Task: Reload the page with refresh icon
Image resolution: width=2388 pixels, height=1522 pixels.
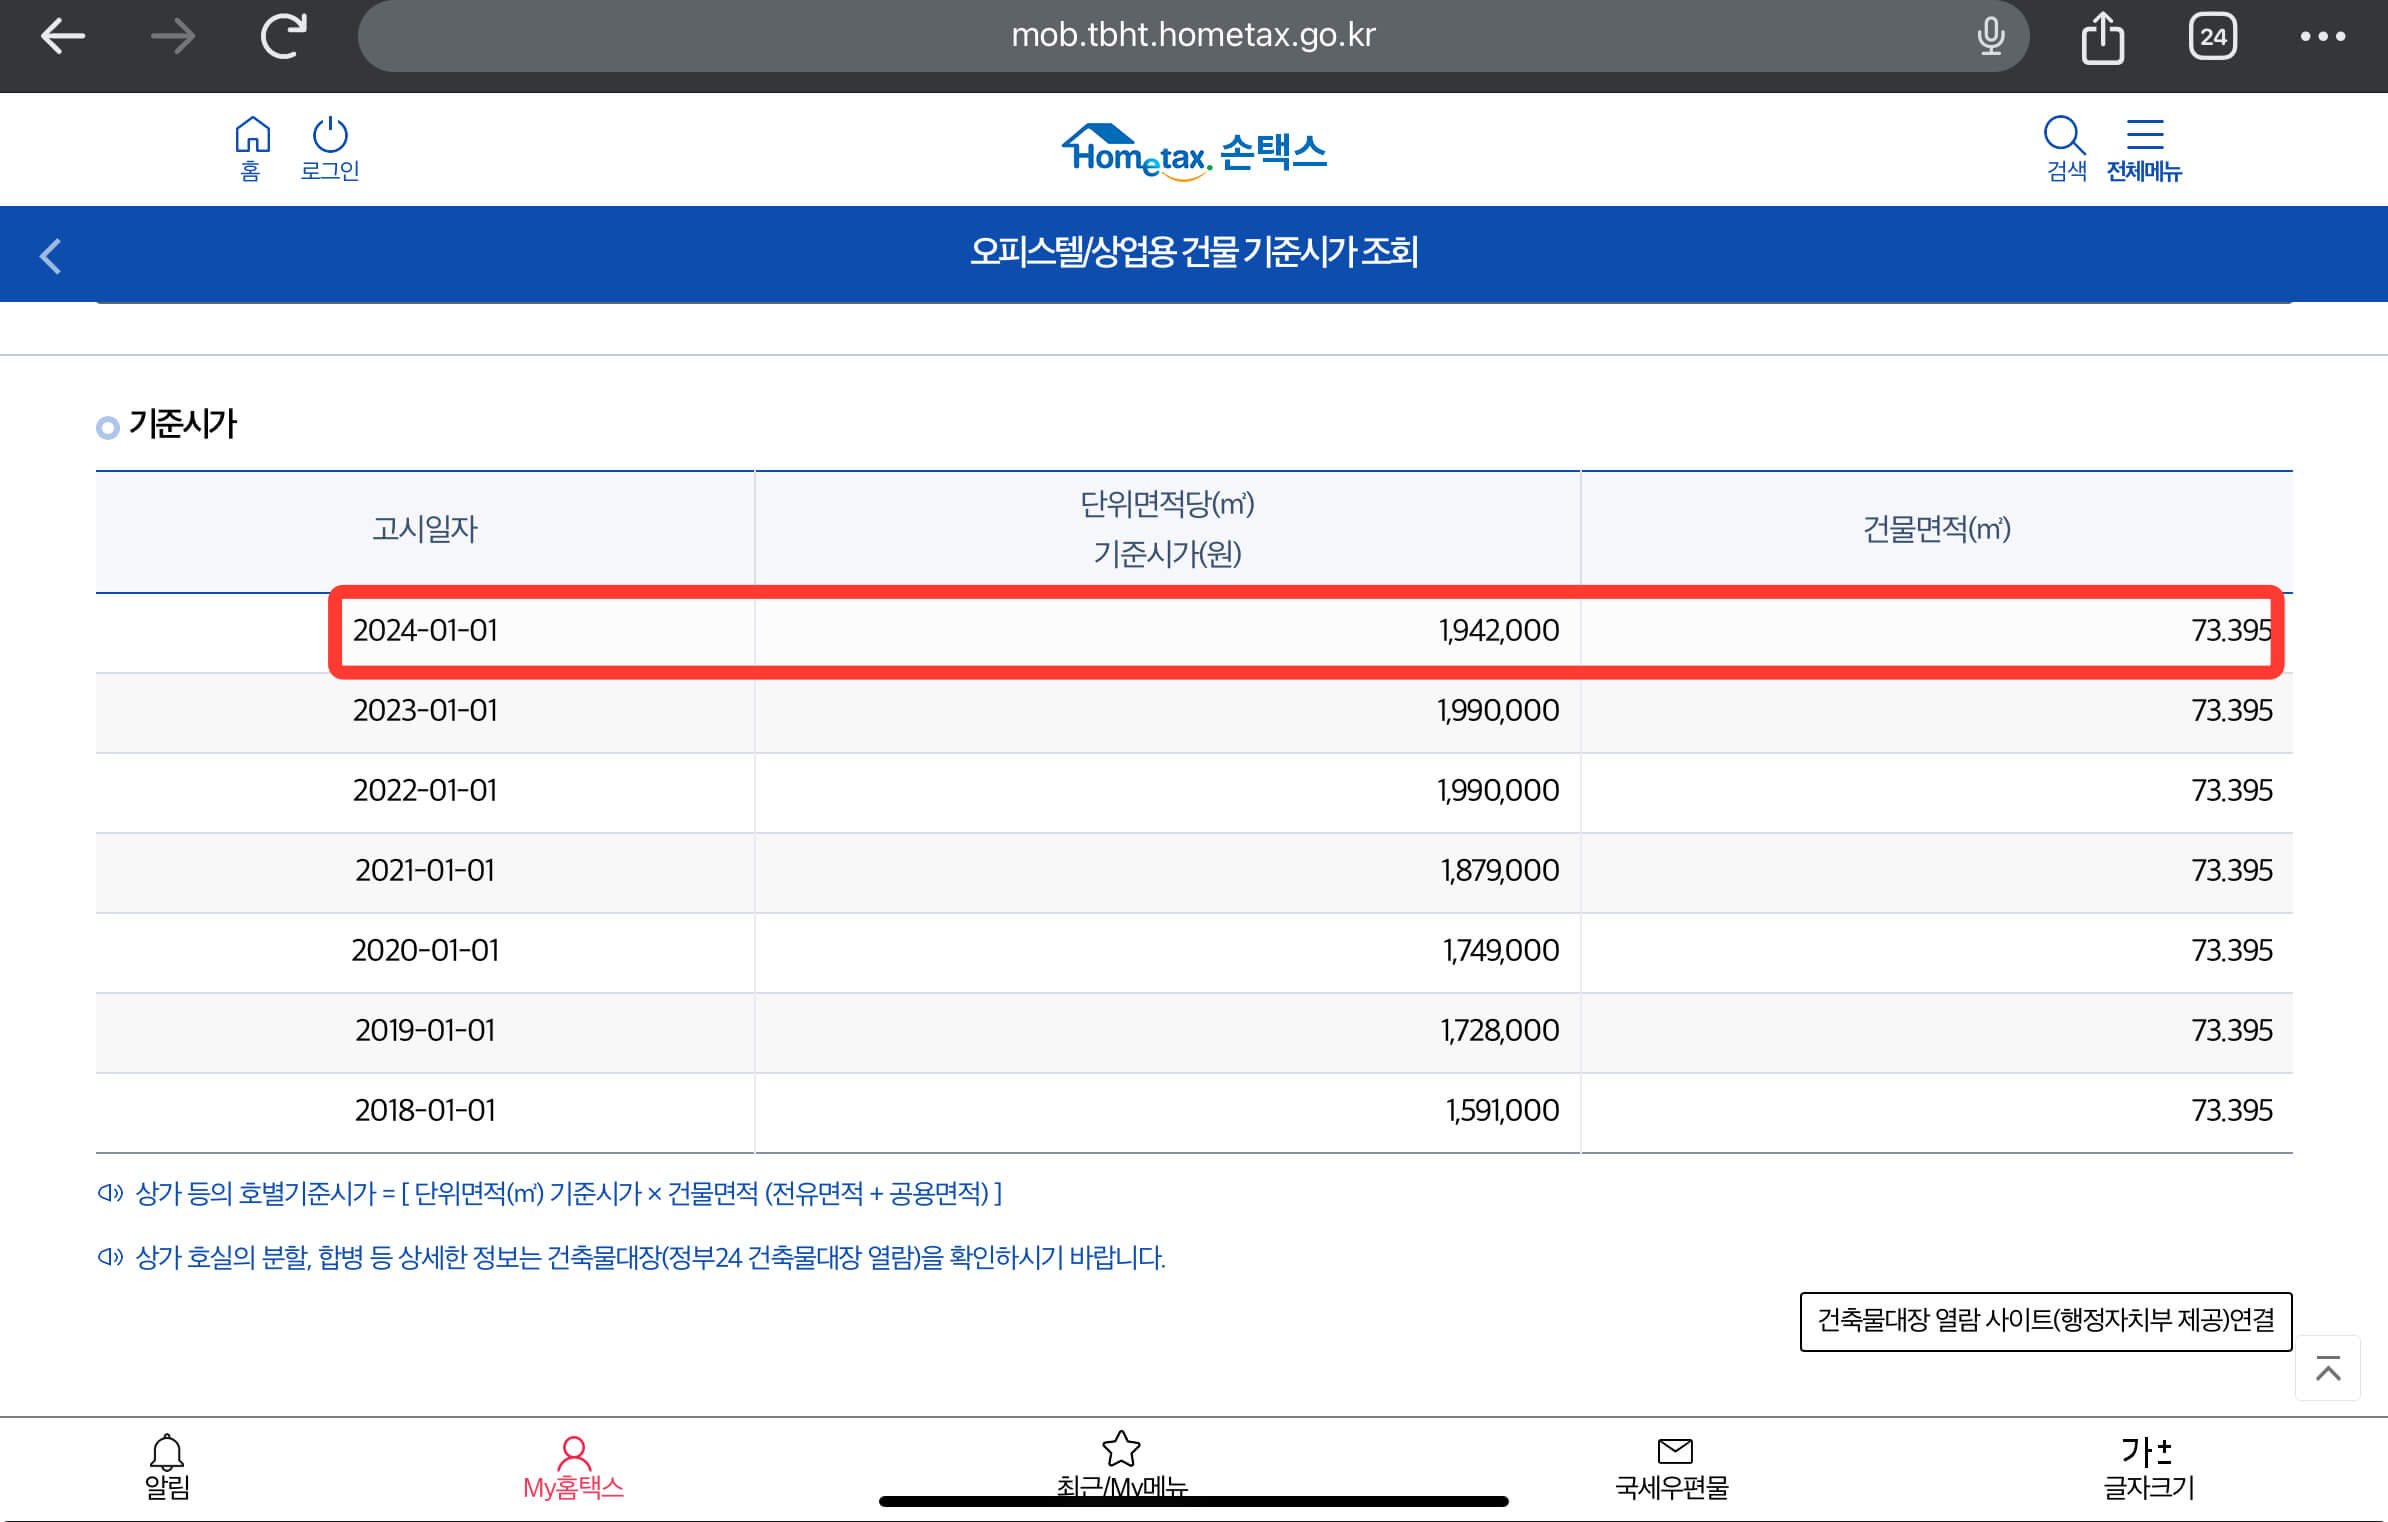Action: pyautogui.click(x=283, y=37)
